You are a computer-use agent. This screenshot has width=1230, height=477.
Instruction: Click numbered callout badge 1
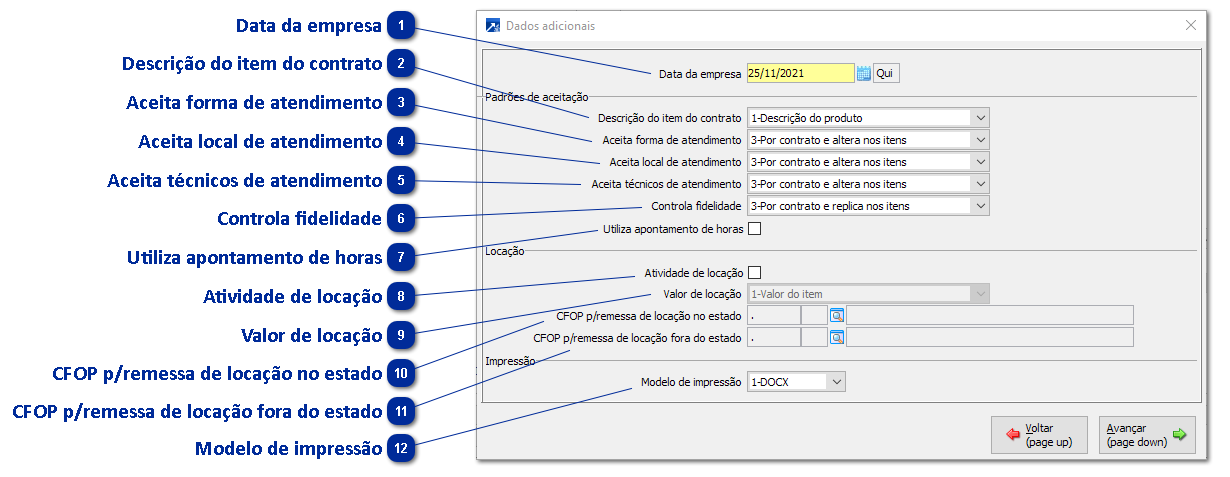[401, 25]
